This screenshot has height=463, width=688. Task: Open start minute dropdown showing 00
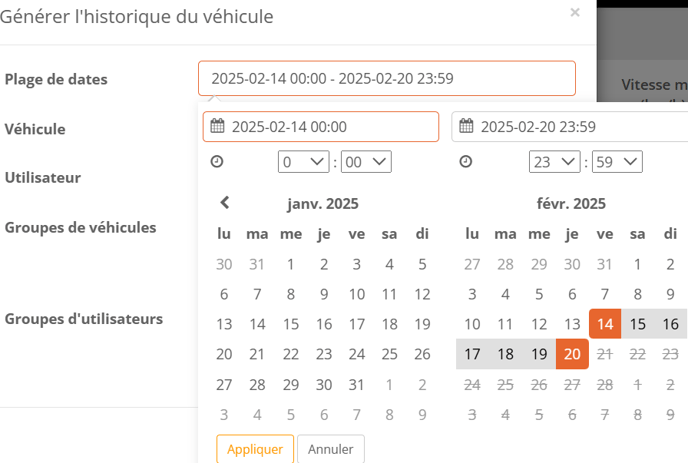click(x=366, y=161)
